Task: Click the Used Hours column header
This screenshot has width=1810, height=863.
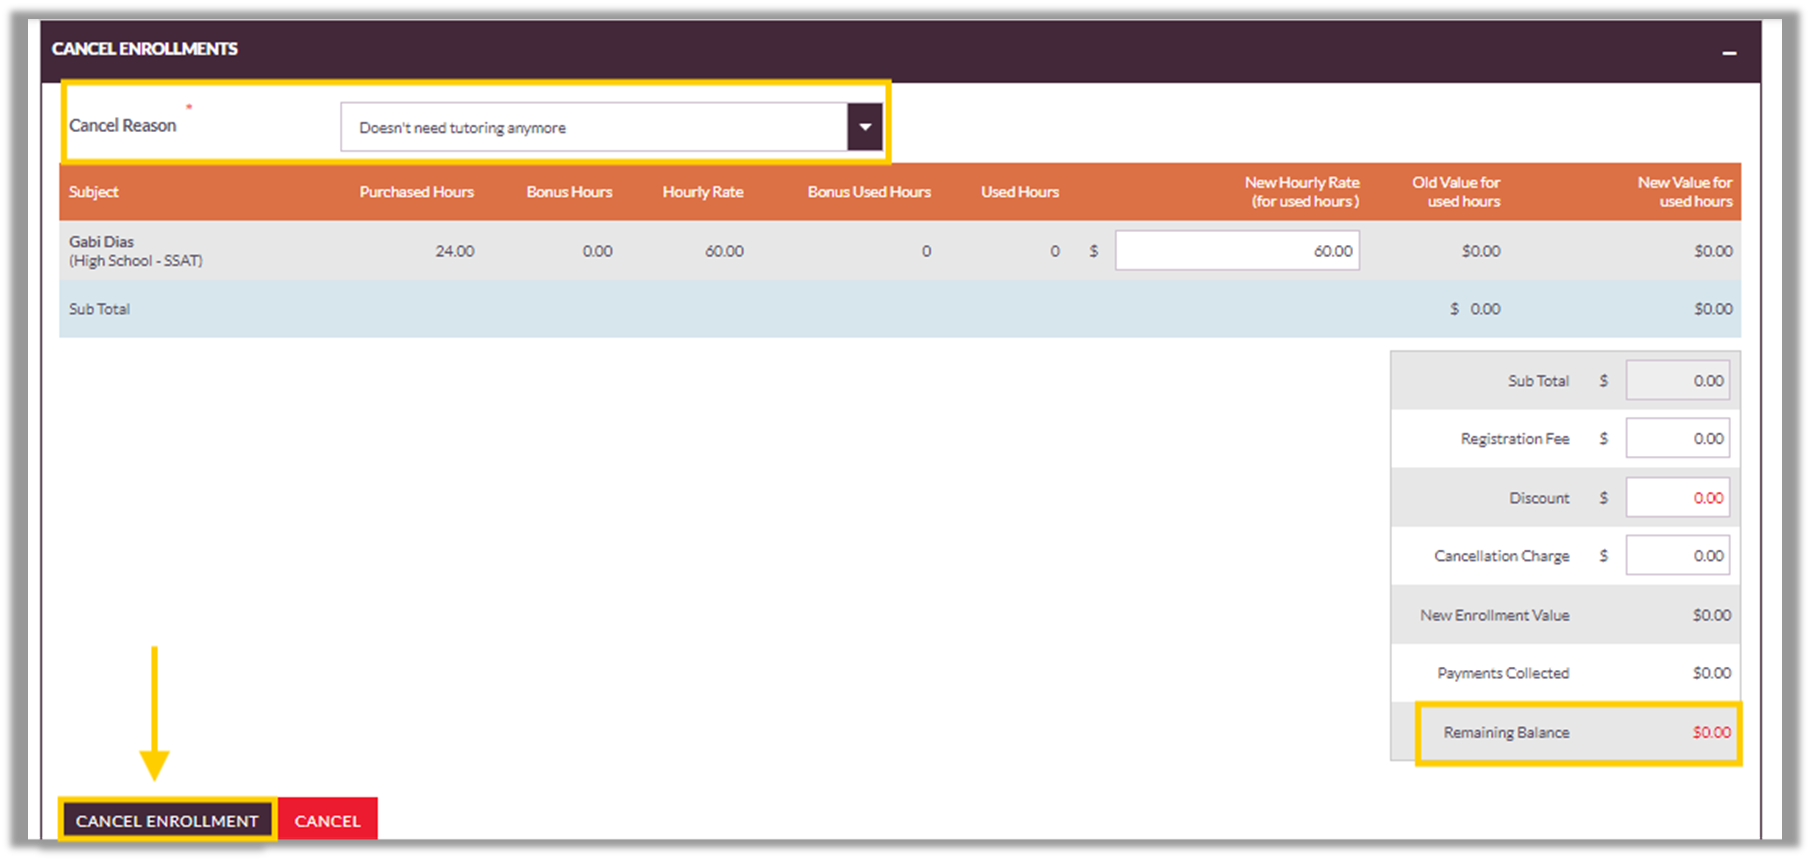Action: [1020, 192]
